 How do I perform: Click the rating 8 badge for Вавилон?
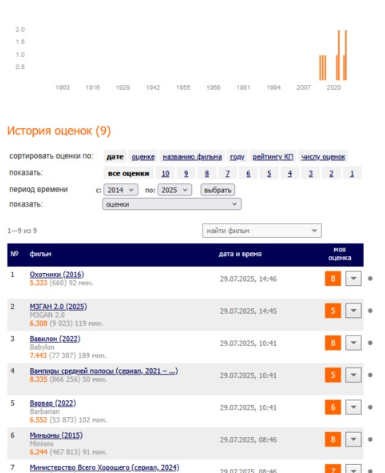coord(333,343)
